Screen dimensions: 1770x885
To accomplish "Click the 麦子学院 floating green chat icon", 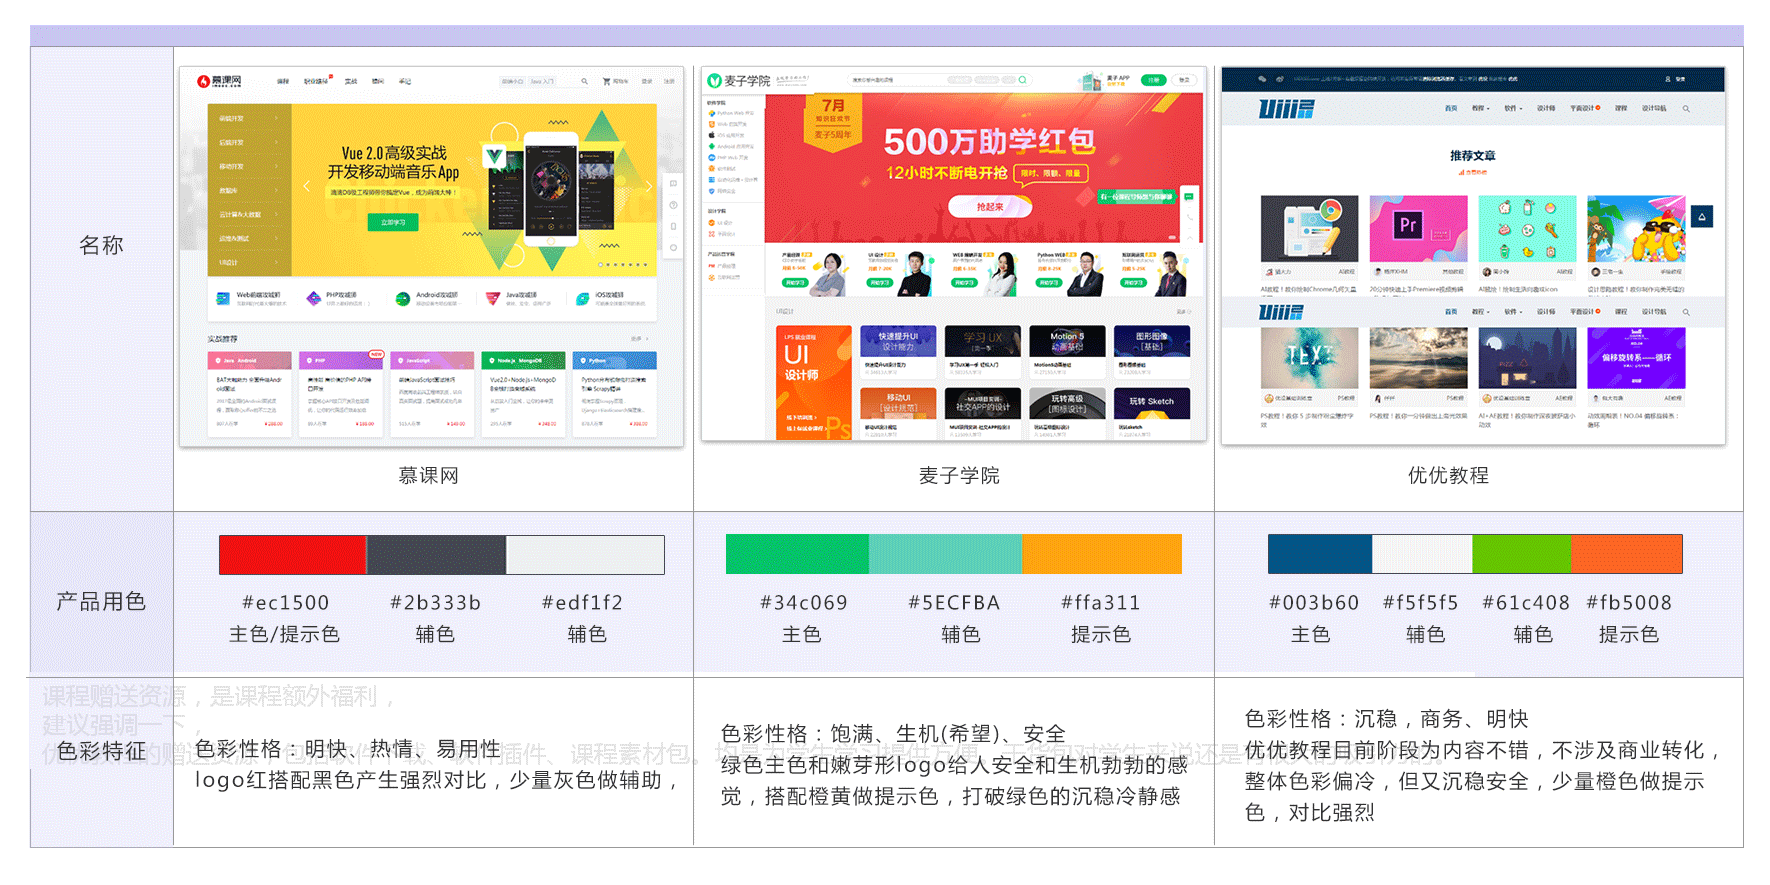I will click(1190, 197).
